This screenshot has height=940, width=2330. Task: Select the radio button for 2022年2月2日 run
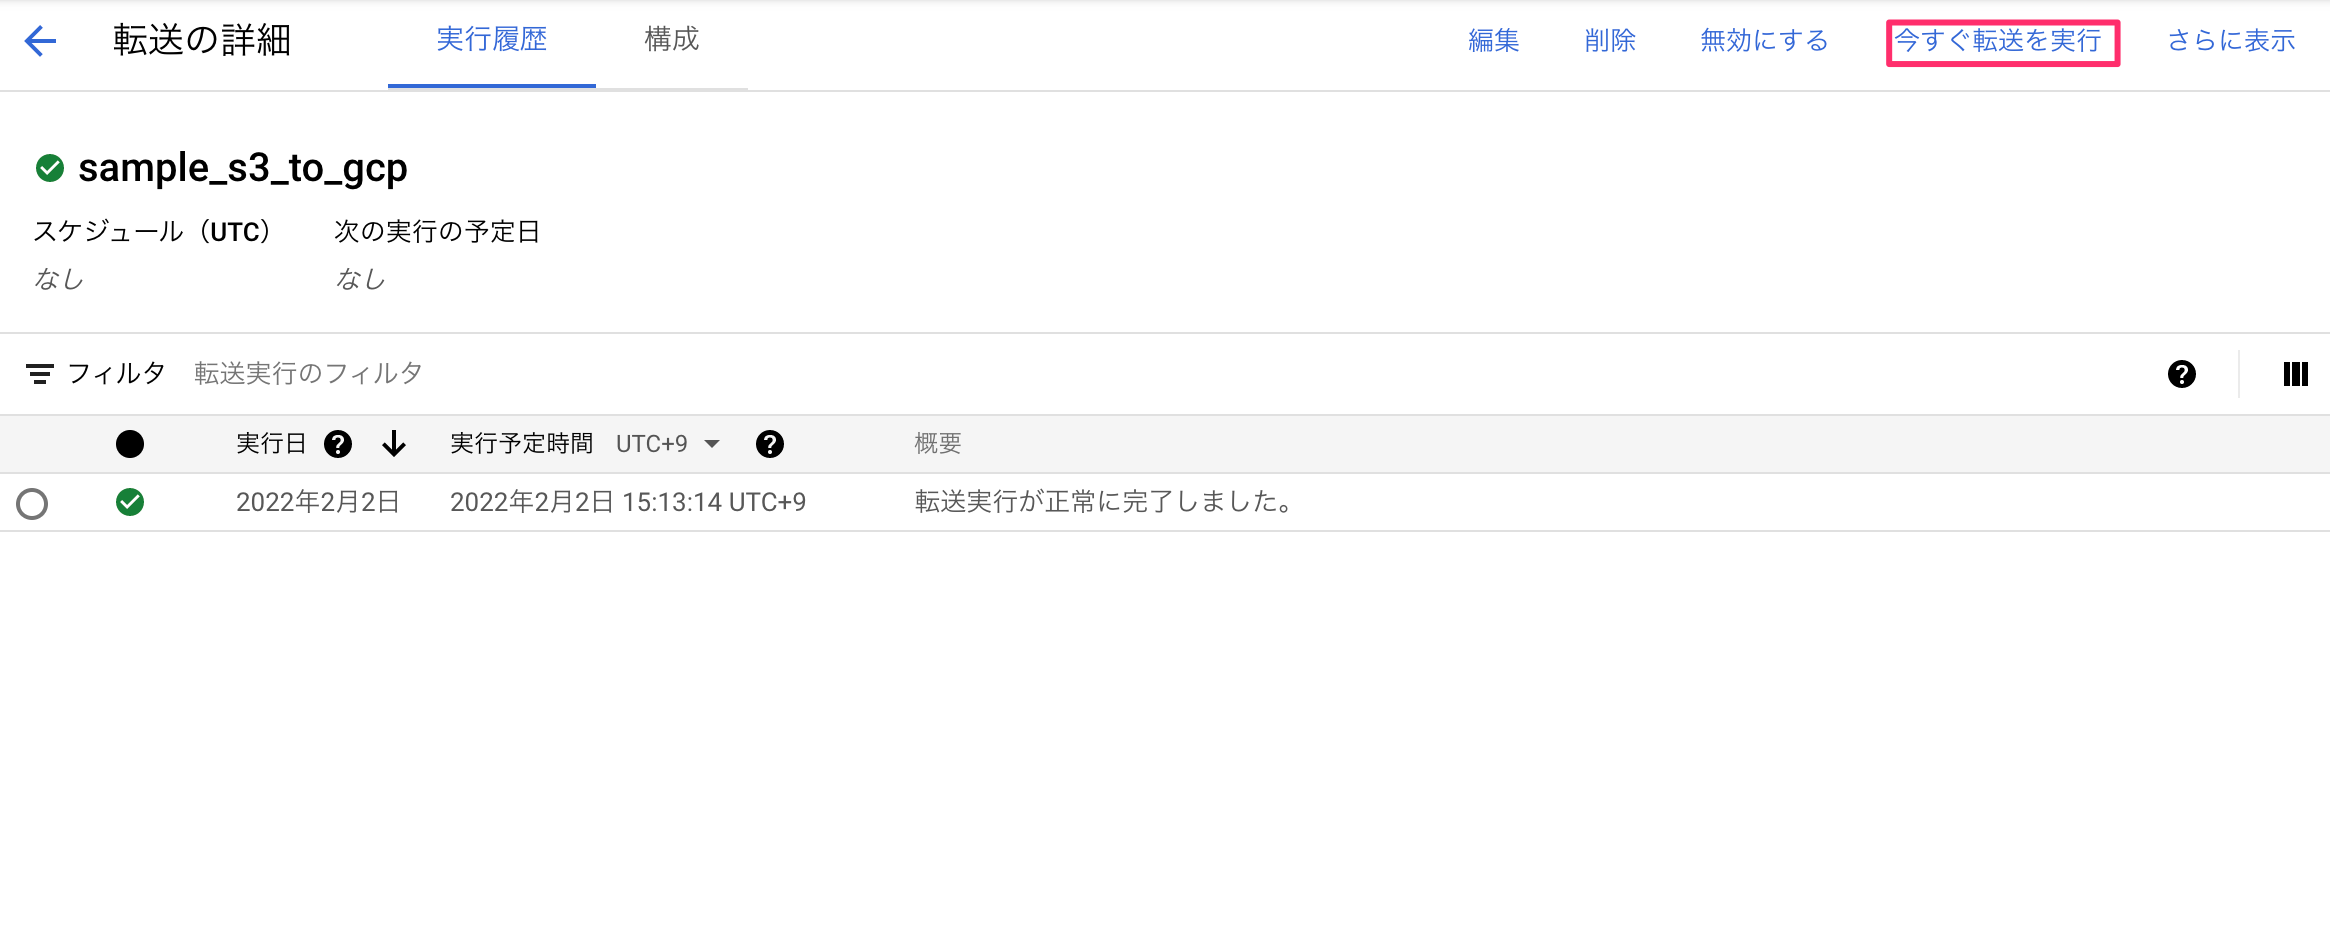tap(32, 503)
